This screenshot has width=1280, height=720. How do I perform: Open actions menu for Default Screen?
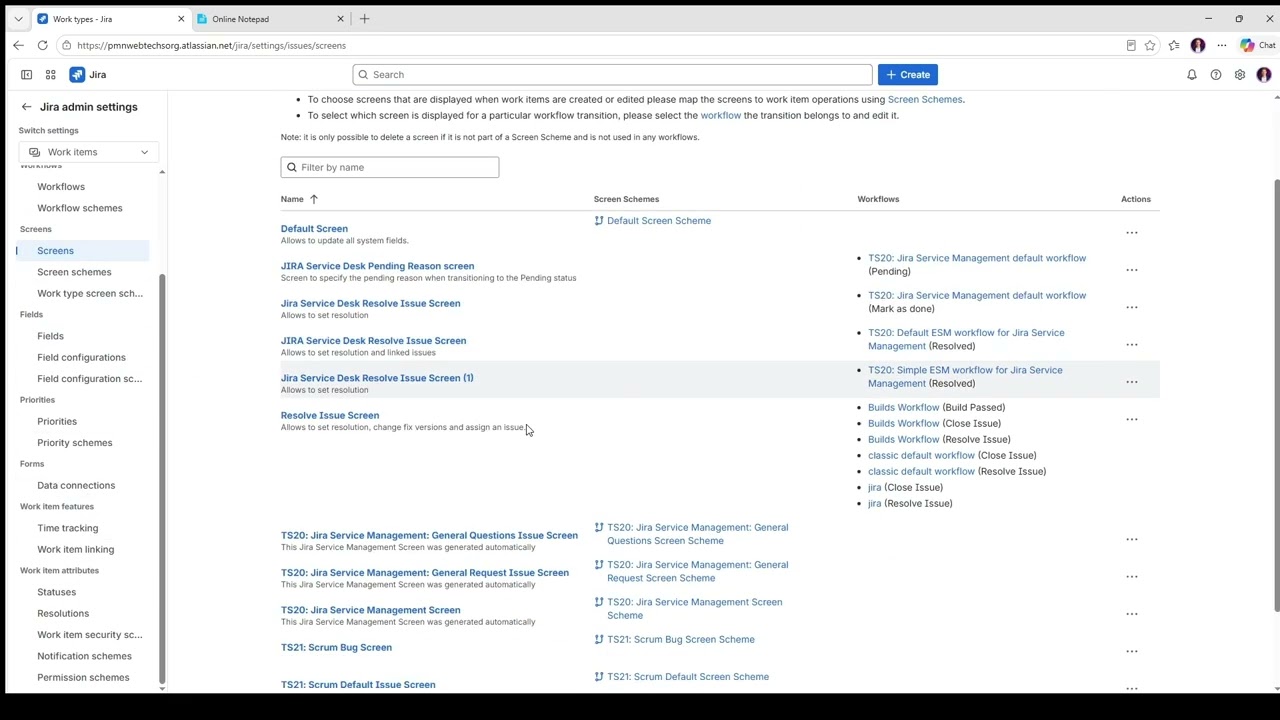click(x=1132, y=233)
